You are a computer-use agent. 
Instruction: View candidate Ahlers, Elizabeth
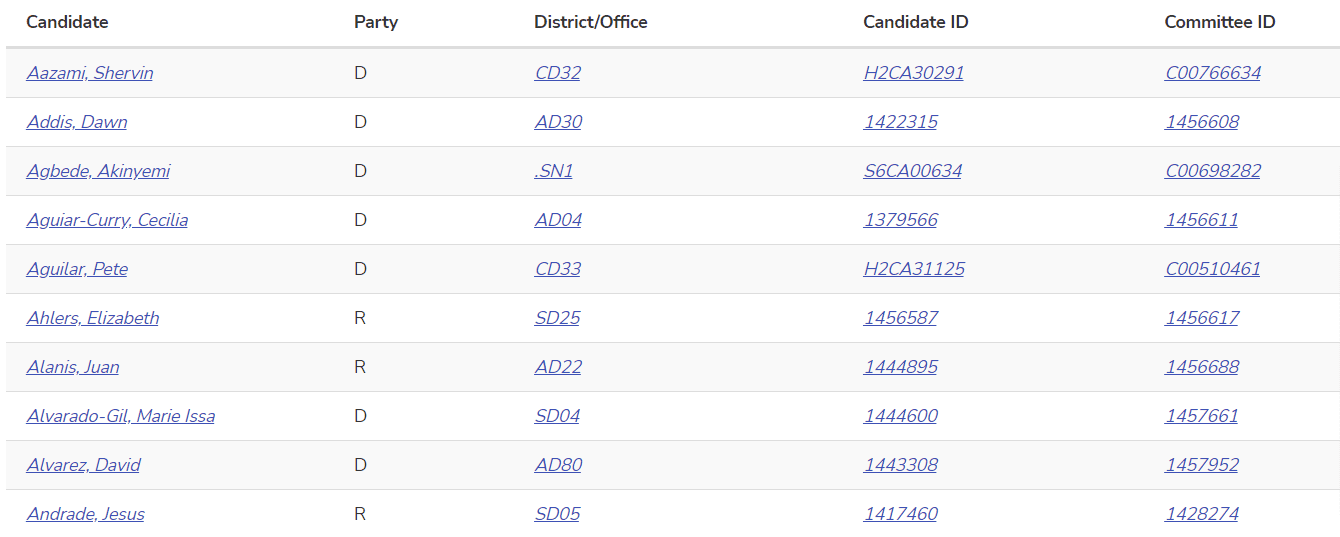(93, 318)
